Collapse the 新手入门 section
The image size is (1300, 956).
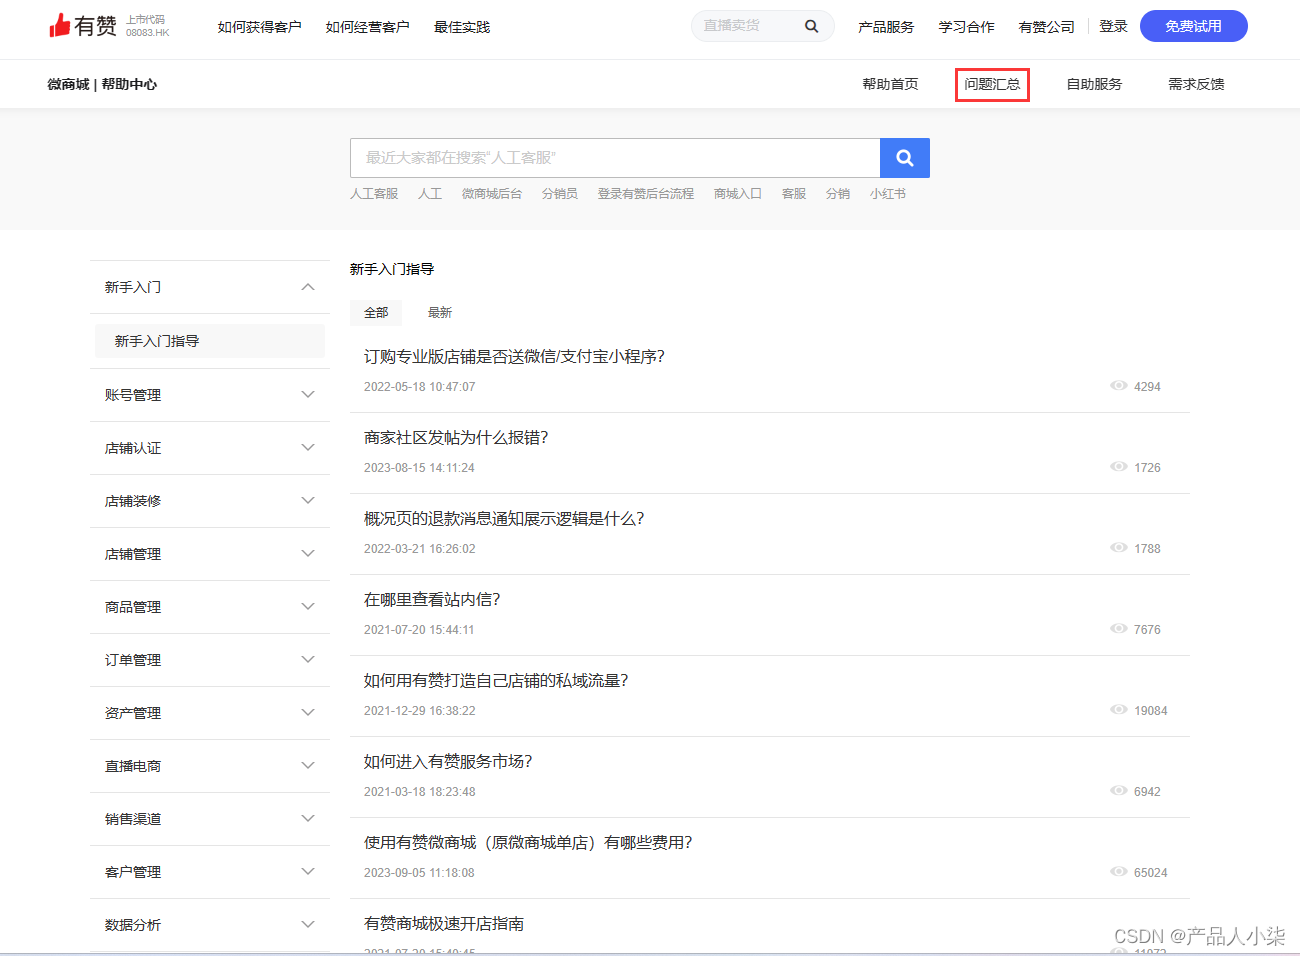(x=210, y=287)
